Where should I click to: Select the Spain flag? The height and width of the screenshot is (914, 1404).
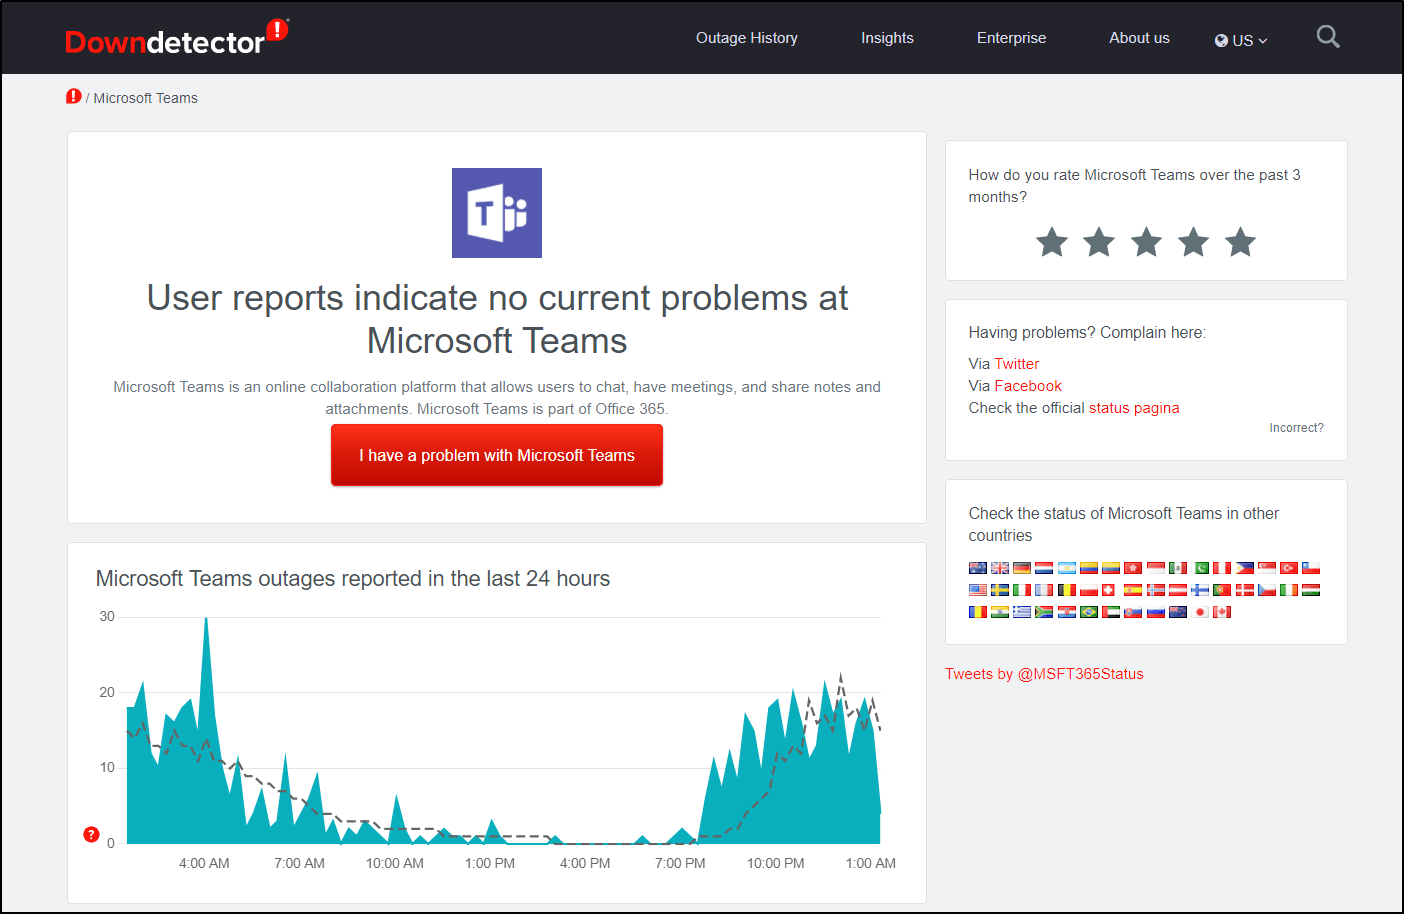click(1133, 590)
